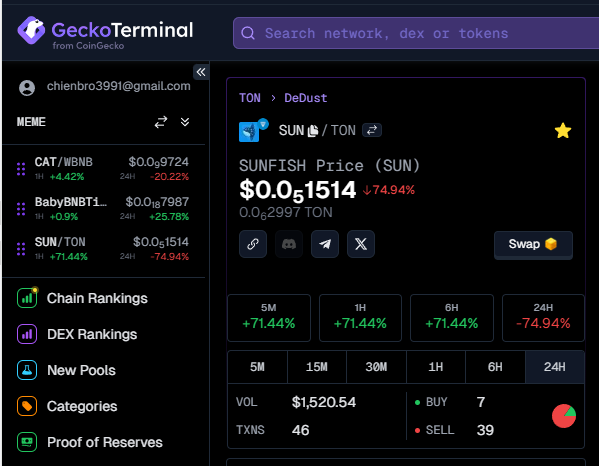This screenshot has height=466, width=599.
Task: Expand the MEME watchlist with double chevron
Action: (x=185, y=122)
